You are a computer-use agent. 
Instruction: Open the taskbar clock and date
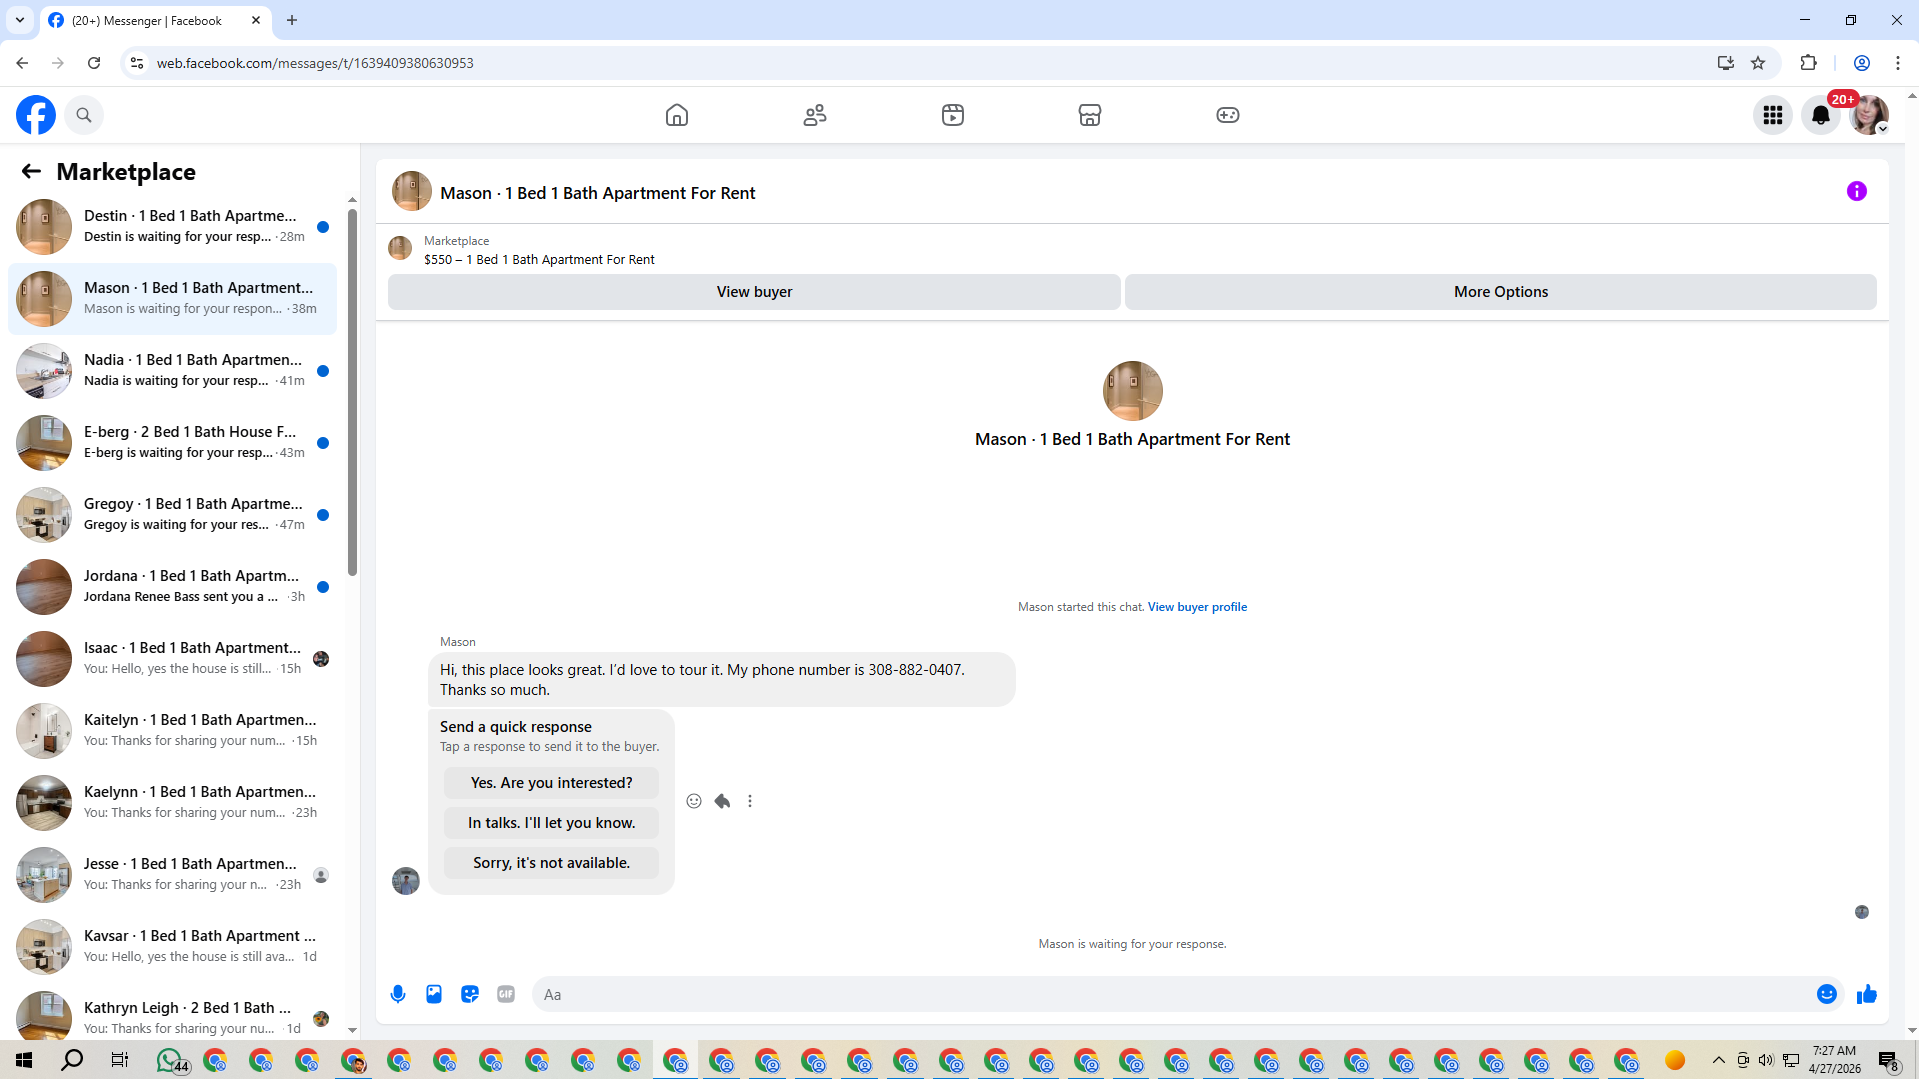(1834, 1060)
